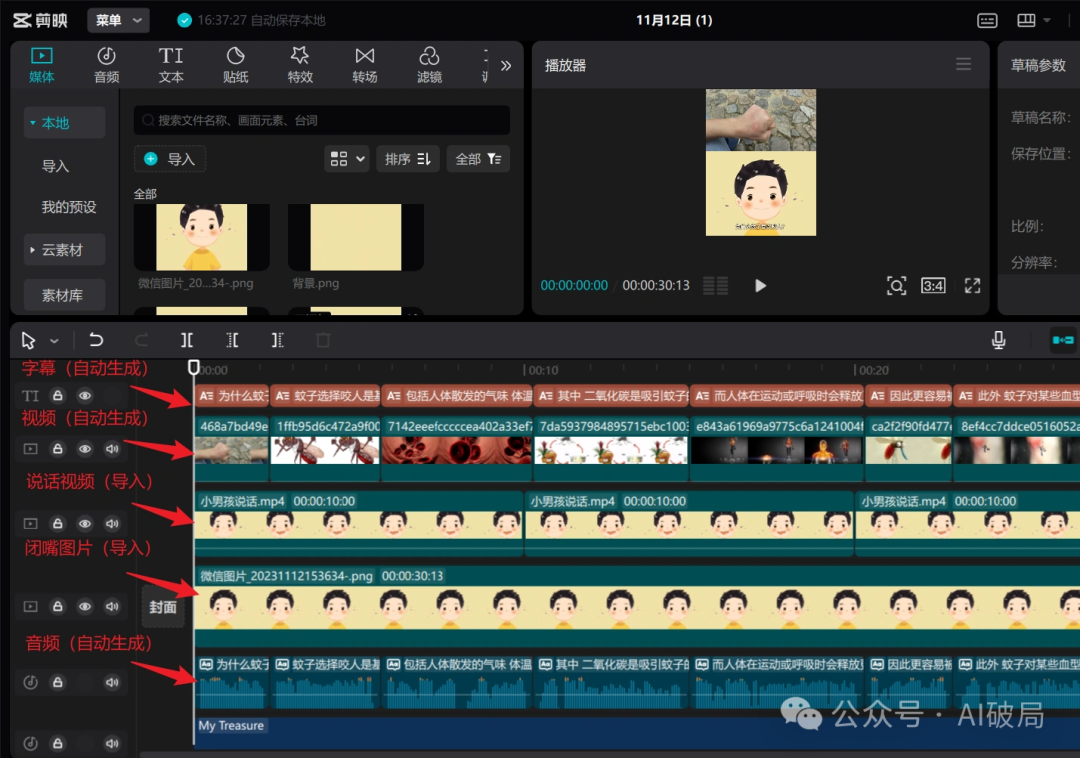This screenshot has height=758, width=1080.
Task: Change the 3:4 aspect ratio setting
Action: pos(933,286)
